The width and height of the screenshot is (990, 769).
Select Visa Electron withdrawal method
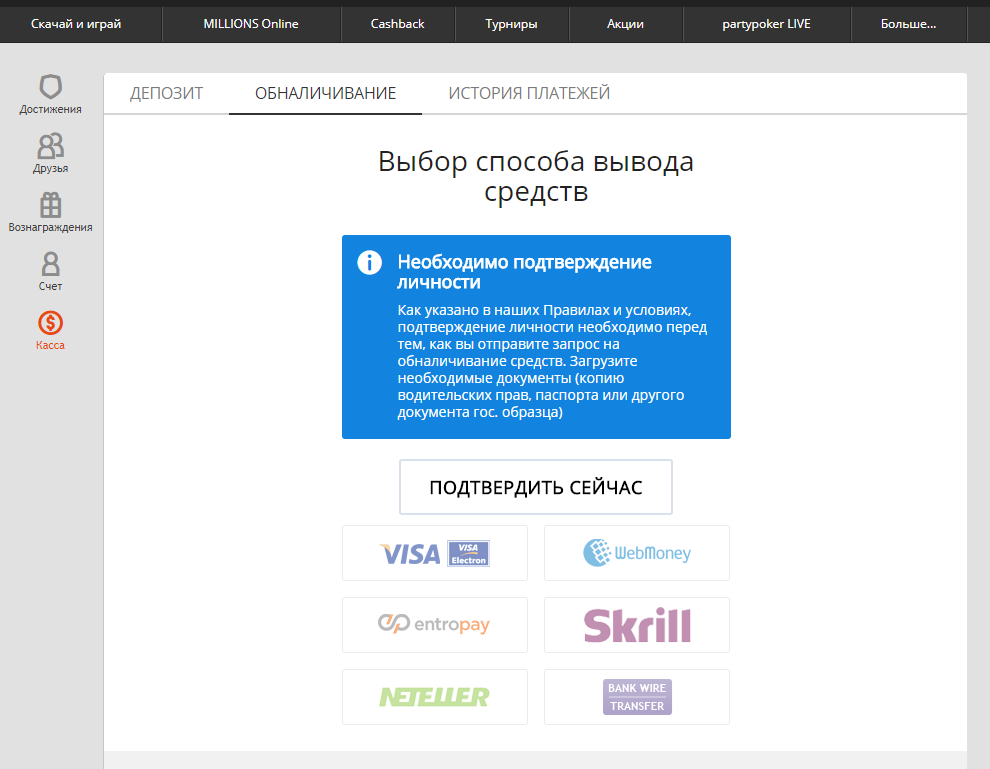(x=435, y=553)
